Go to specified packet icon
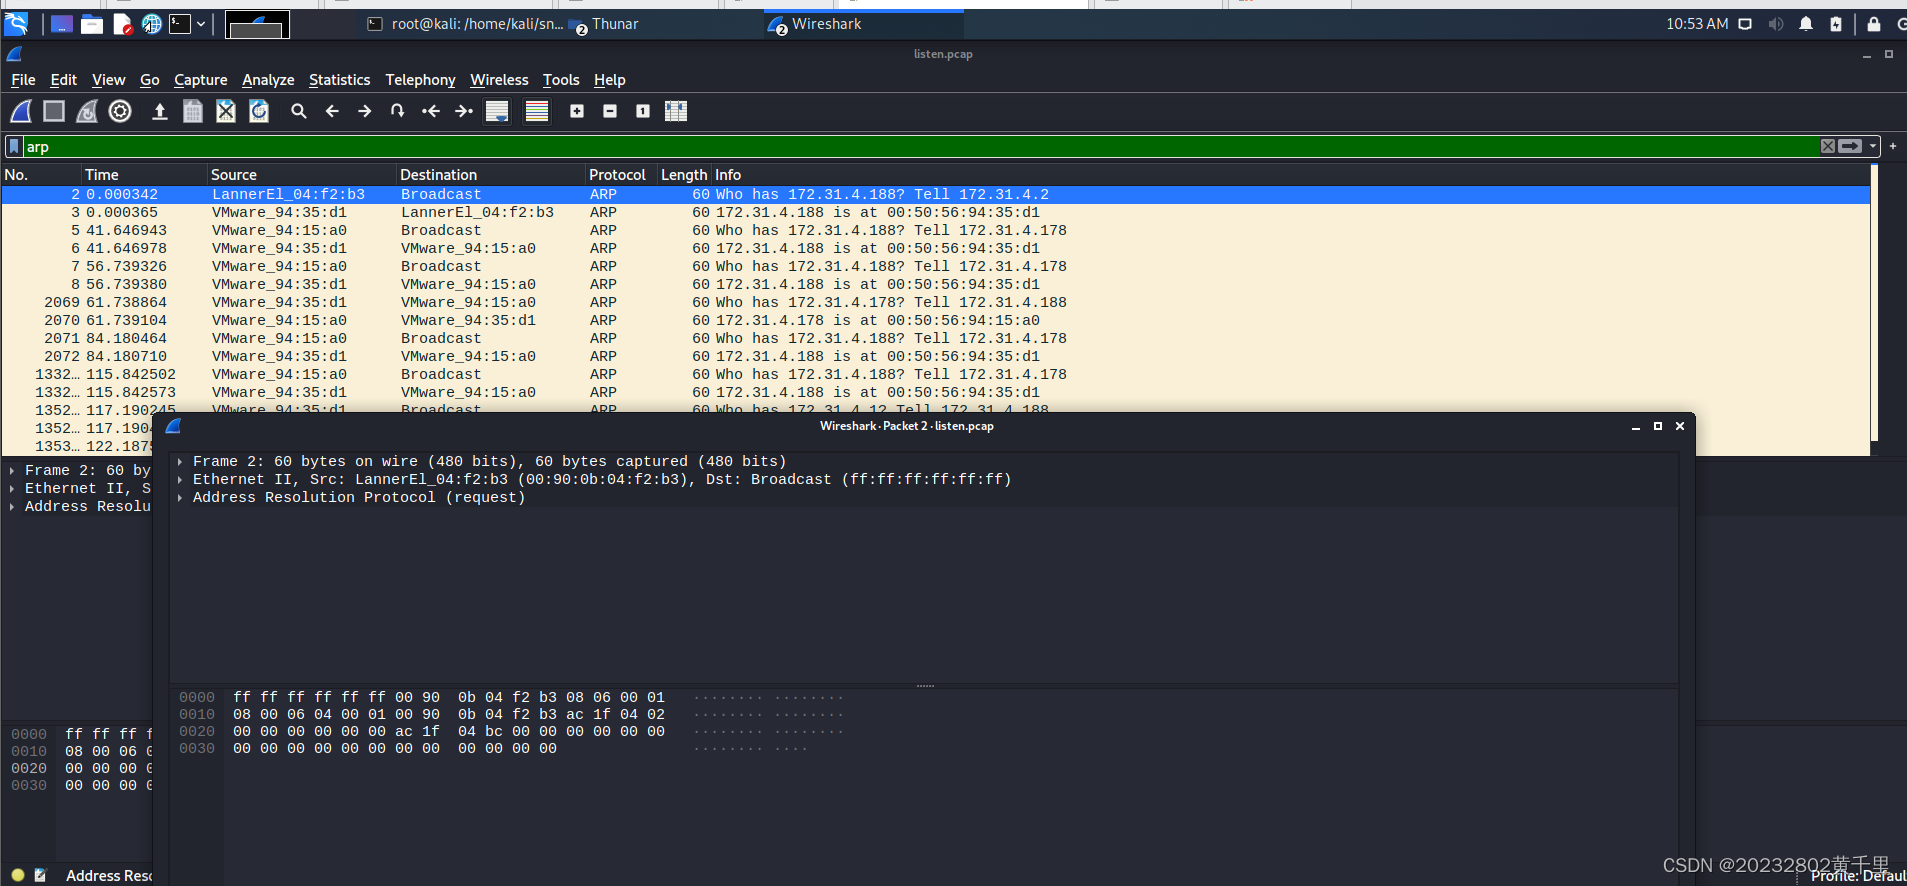This screenshot has width=1907, height=886. [x=398, y=111]
